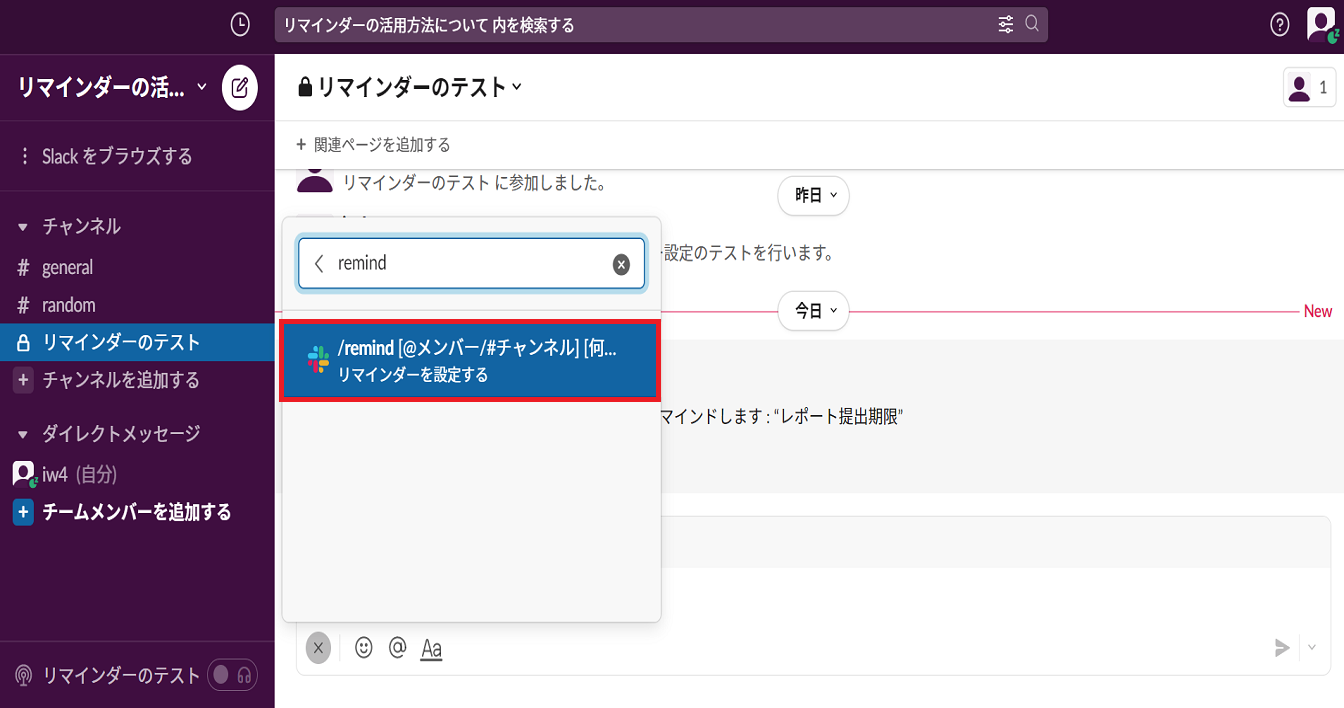Toggle the huddle headphones switch
Image resolution: width=1344 pixels, height=708 pixels.
tap(232, 676)
